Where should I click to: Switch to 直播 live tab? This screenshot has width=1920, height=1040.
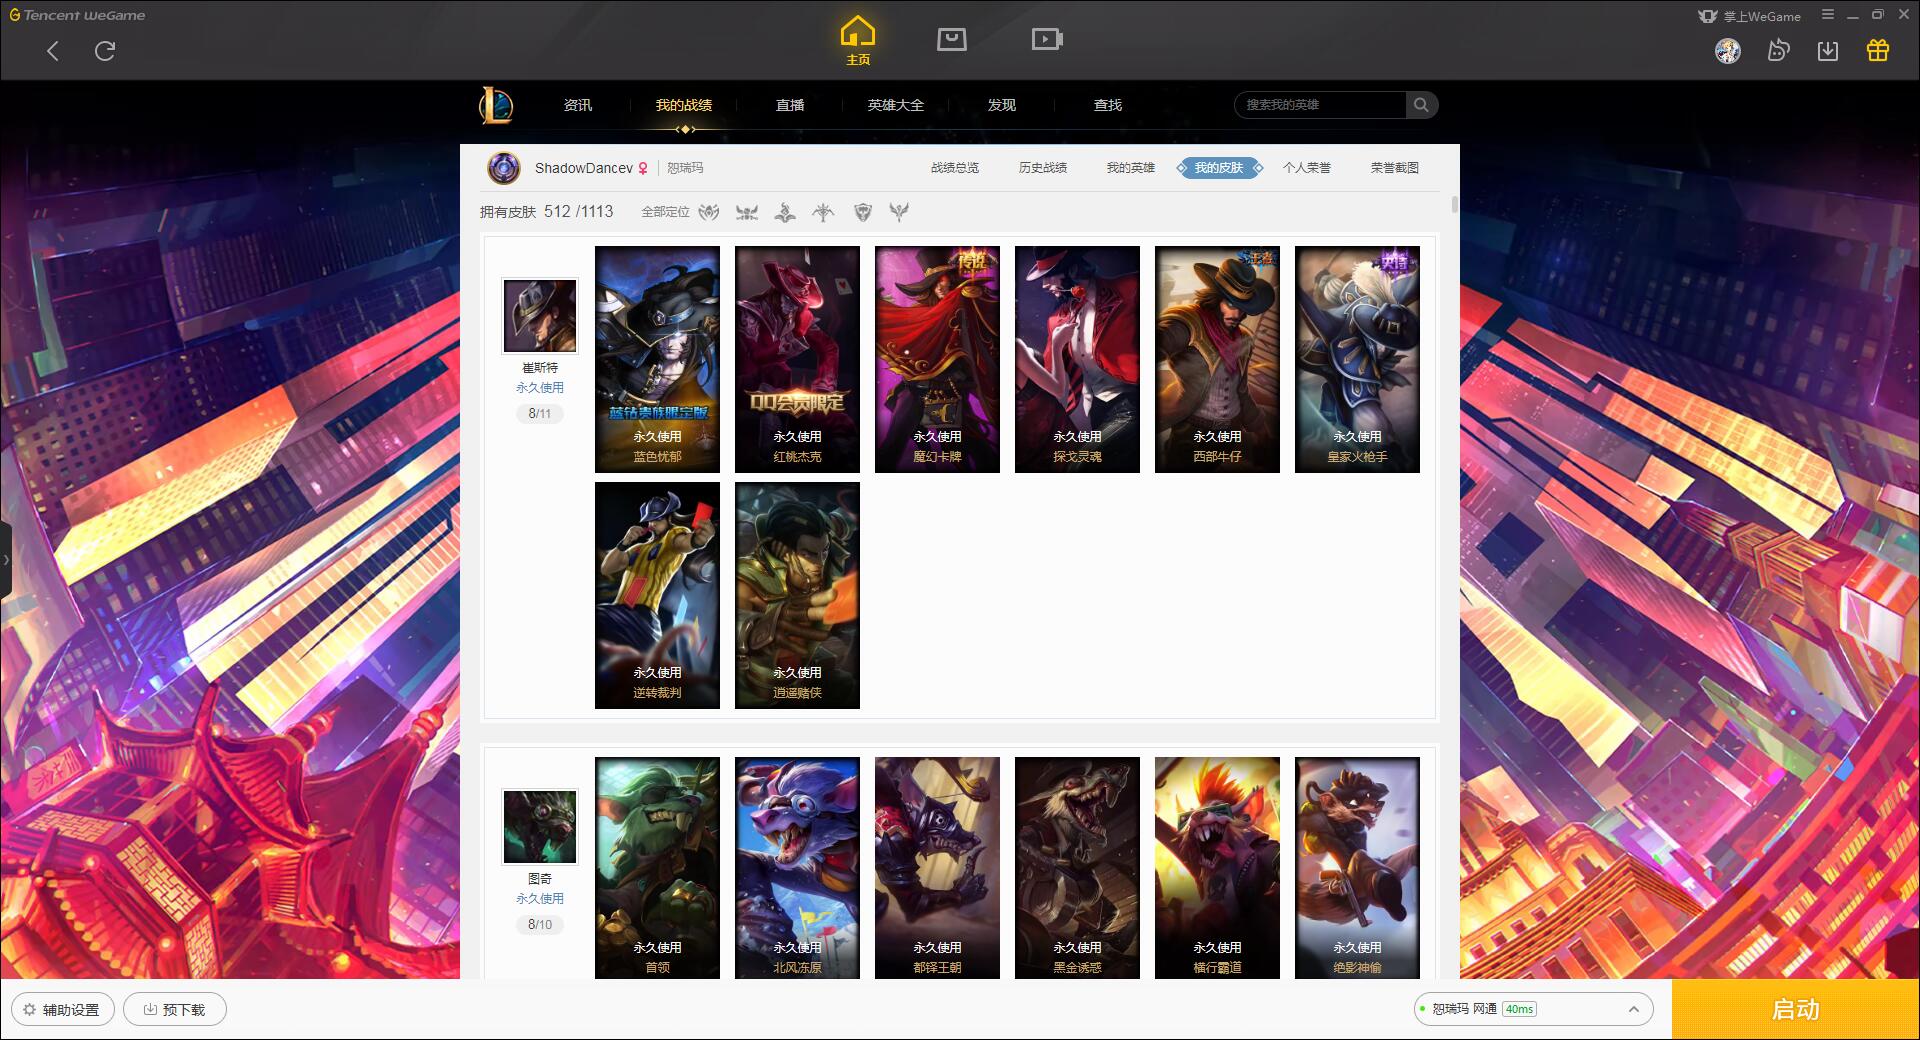click(790, 105)
